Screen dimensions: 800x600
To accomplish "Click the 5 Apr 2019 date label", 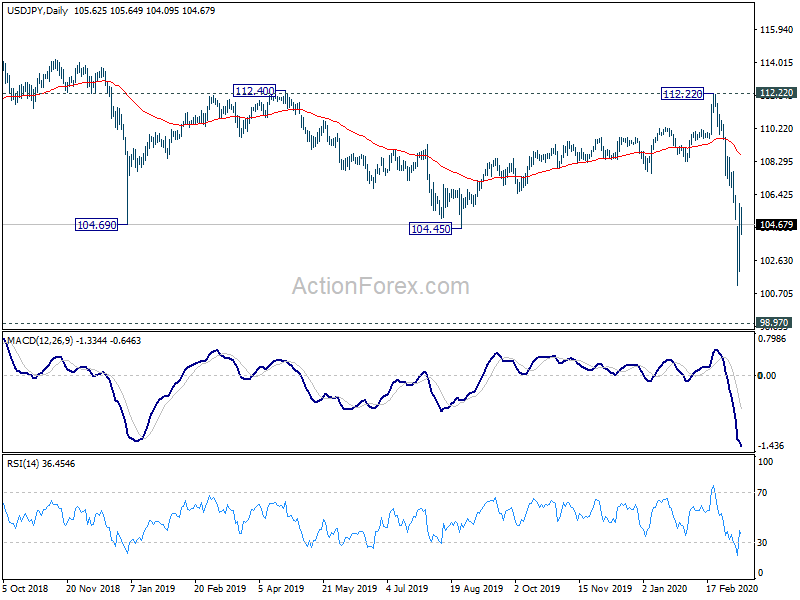I will point(281,589).
